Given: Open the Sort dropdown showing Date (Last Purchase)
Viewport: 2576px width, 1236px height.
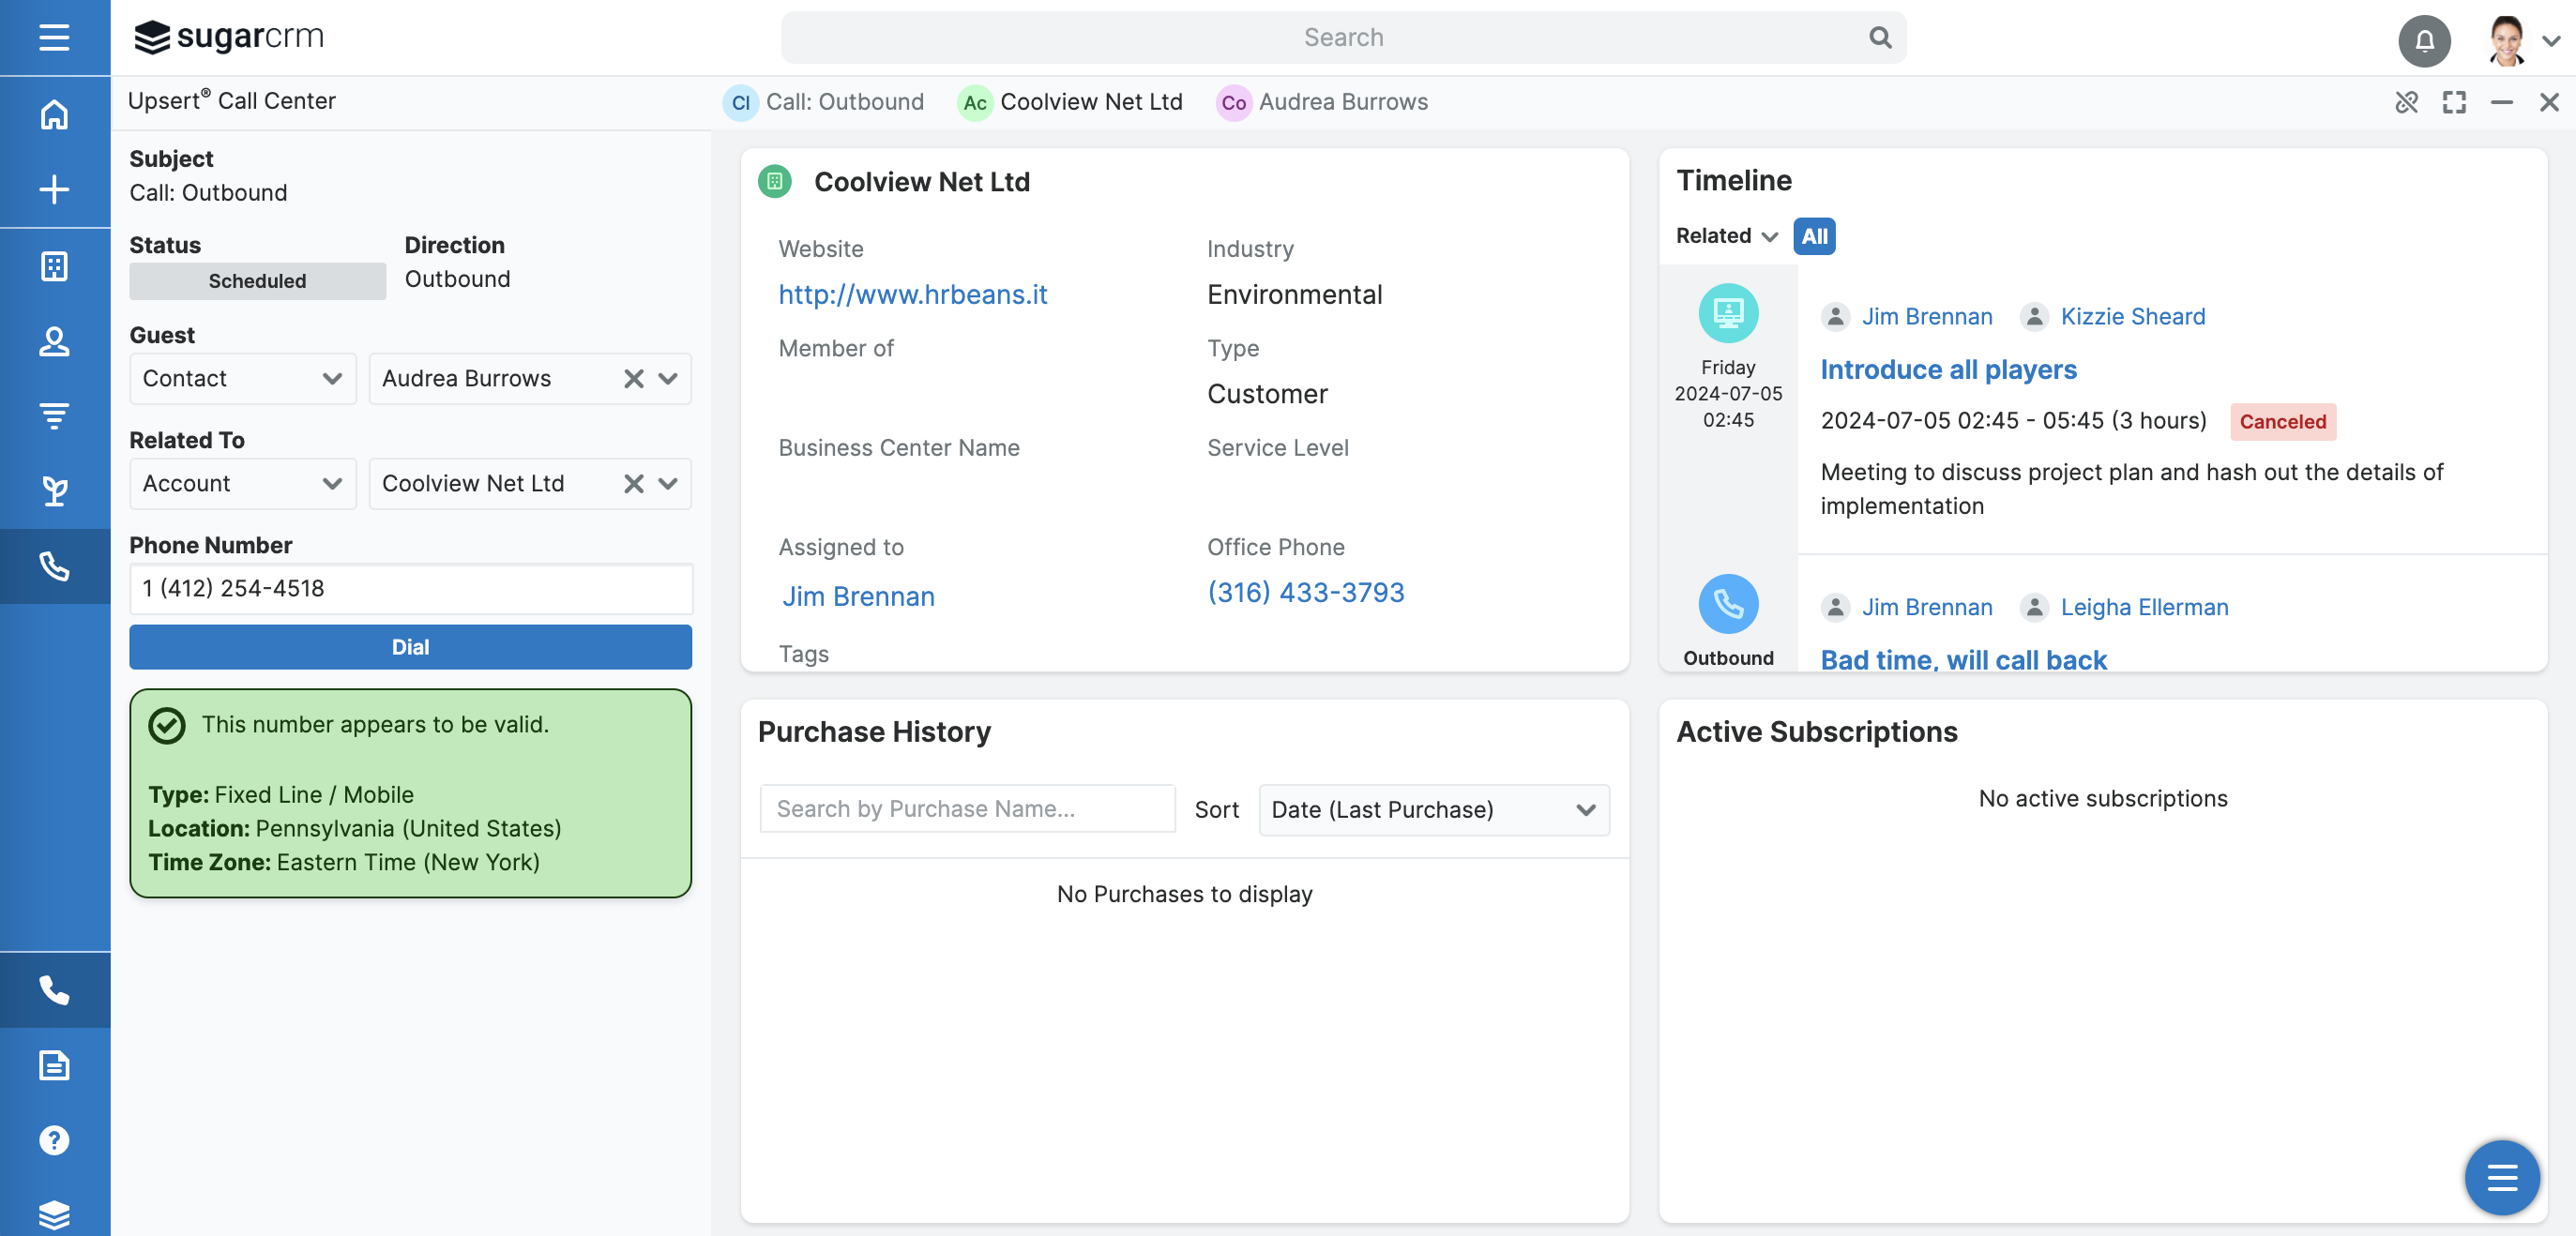Looking at the screenshot, I should click(1433, 810).
